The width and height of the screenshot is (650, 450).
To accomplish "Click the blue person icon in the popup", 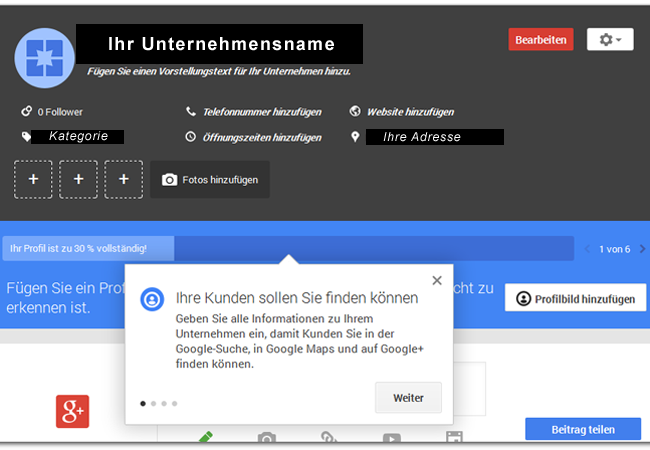I will click(152, 299).
